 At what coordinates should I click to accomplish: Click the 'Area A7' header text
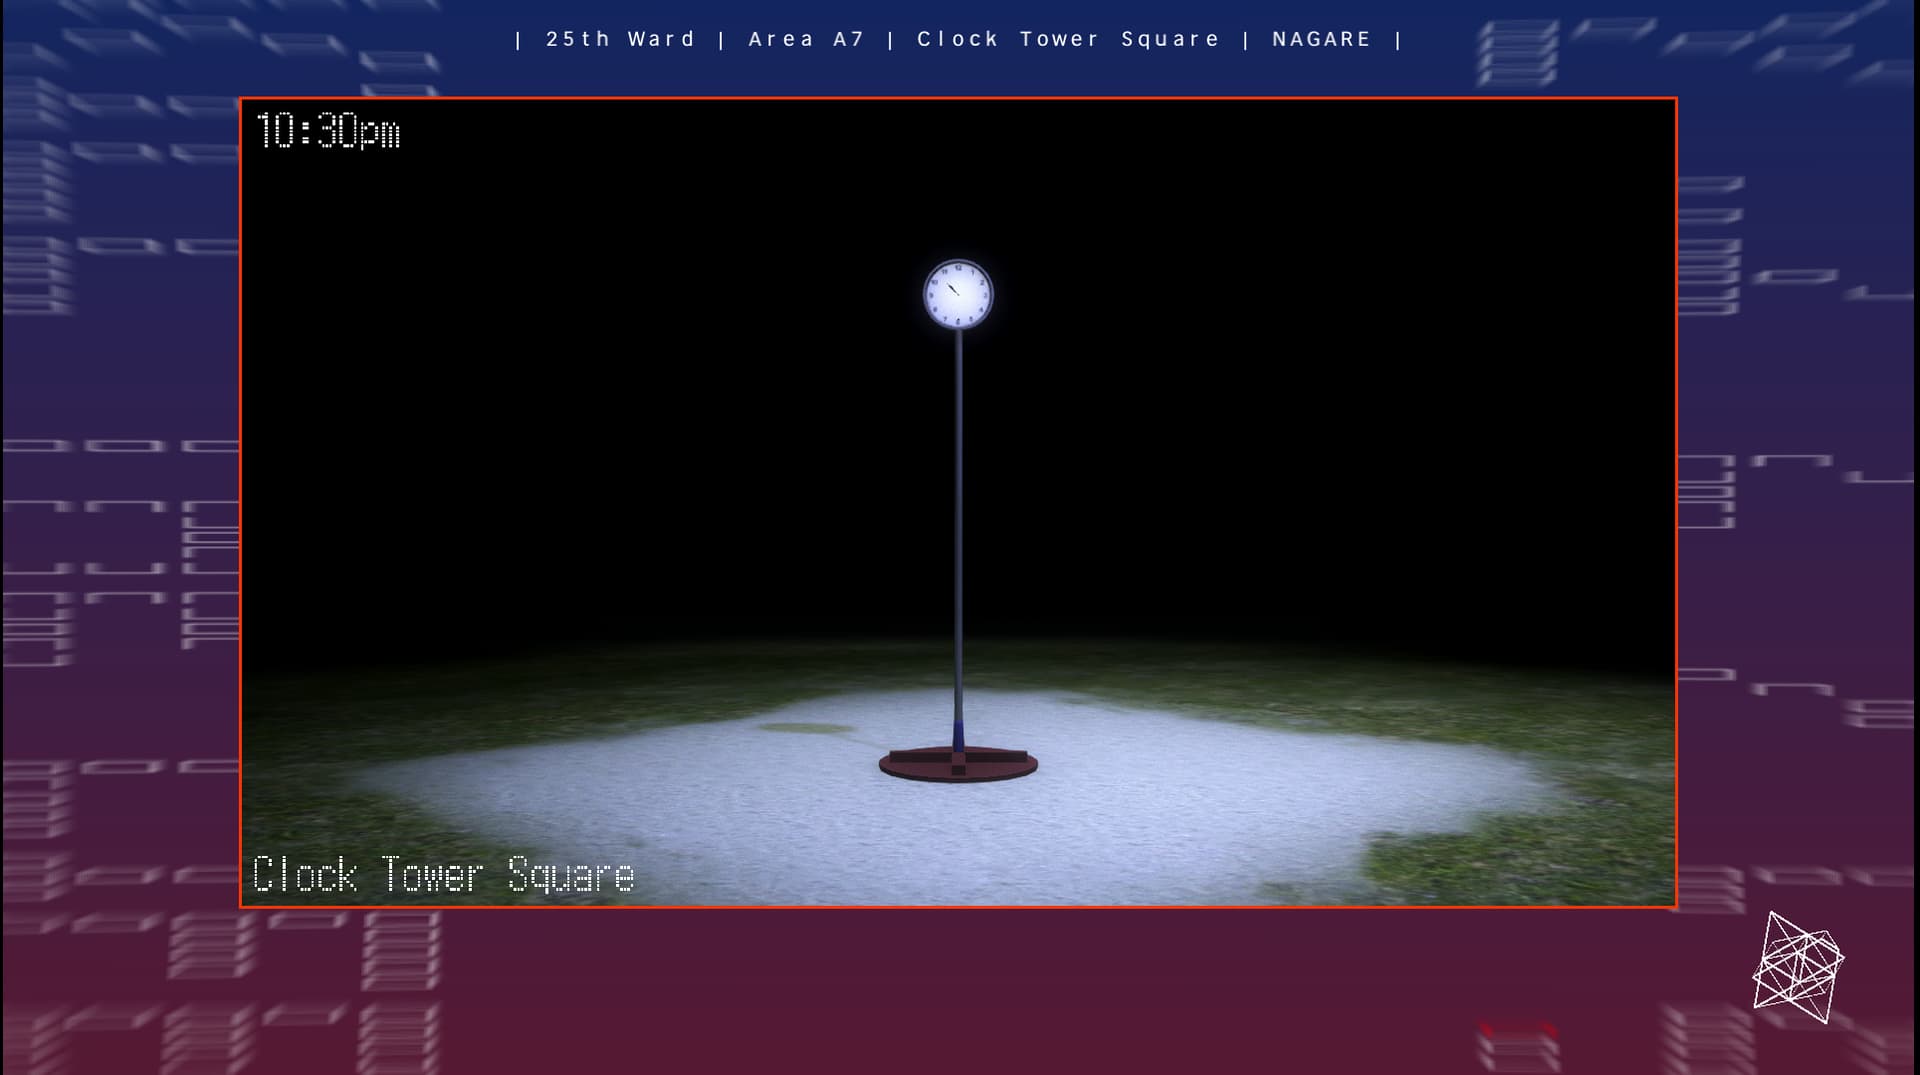806,39
